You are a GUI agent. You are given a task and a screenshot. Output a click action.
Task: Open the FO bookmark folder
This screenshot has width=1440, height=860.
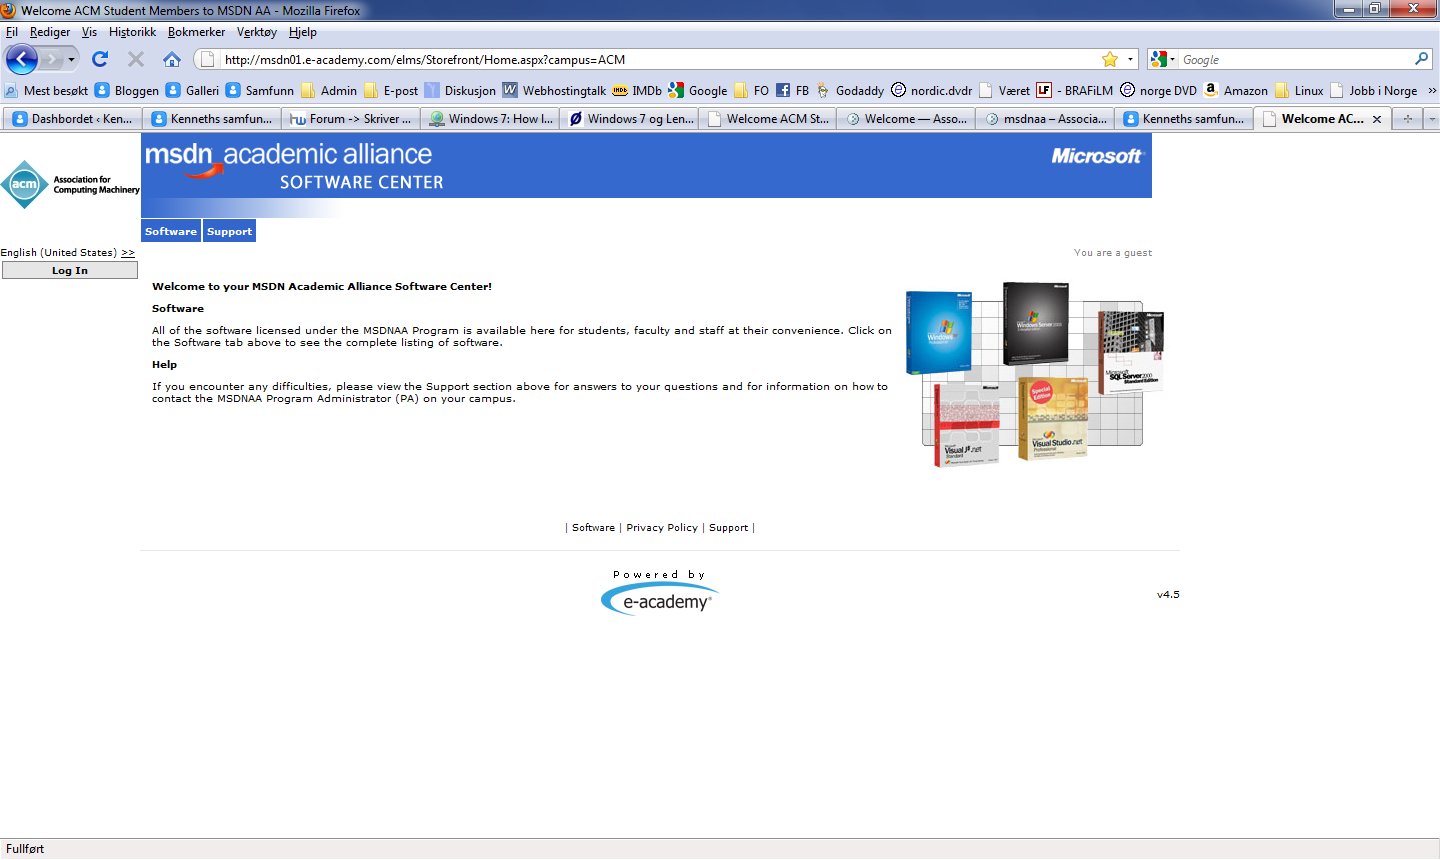pyautogui.click(x=751, y=90)
